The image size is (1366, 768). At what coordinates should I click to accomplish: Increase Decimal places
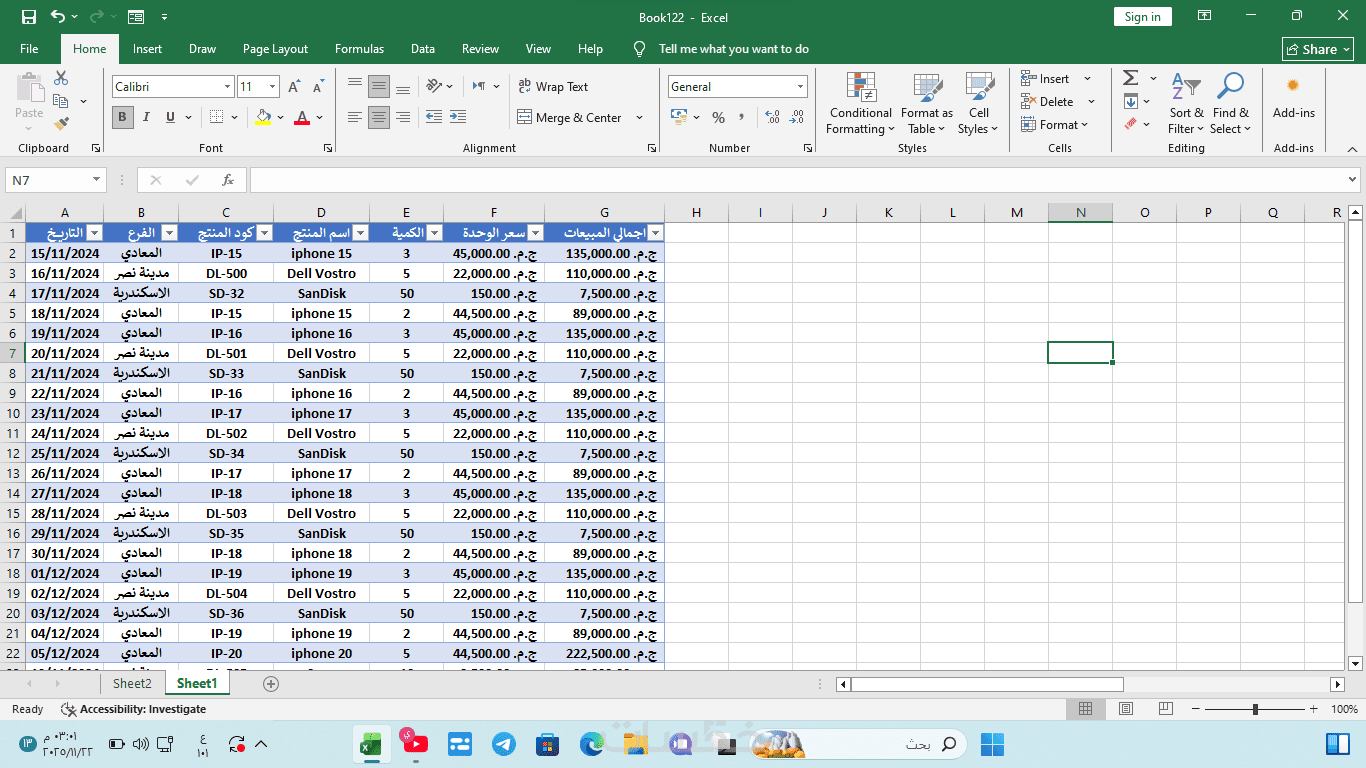(772, 117)
